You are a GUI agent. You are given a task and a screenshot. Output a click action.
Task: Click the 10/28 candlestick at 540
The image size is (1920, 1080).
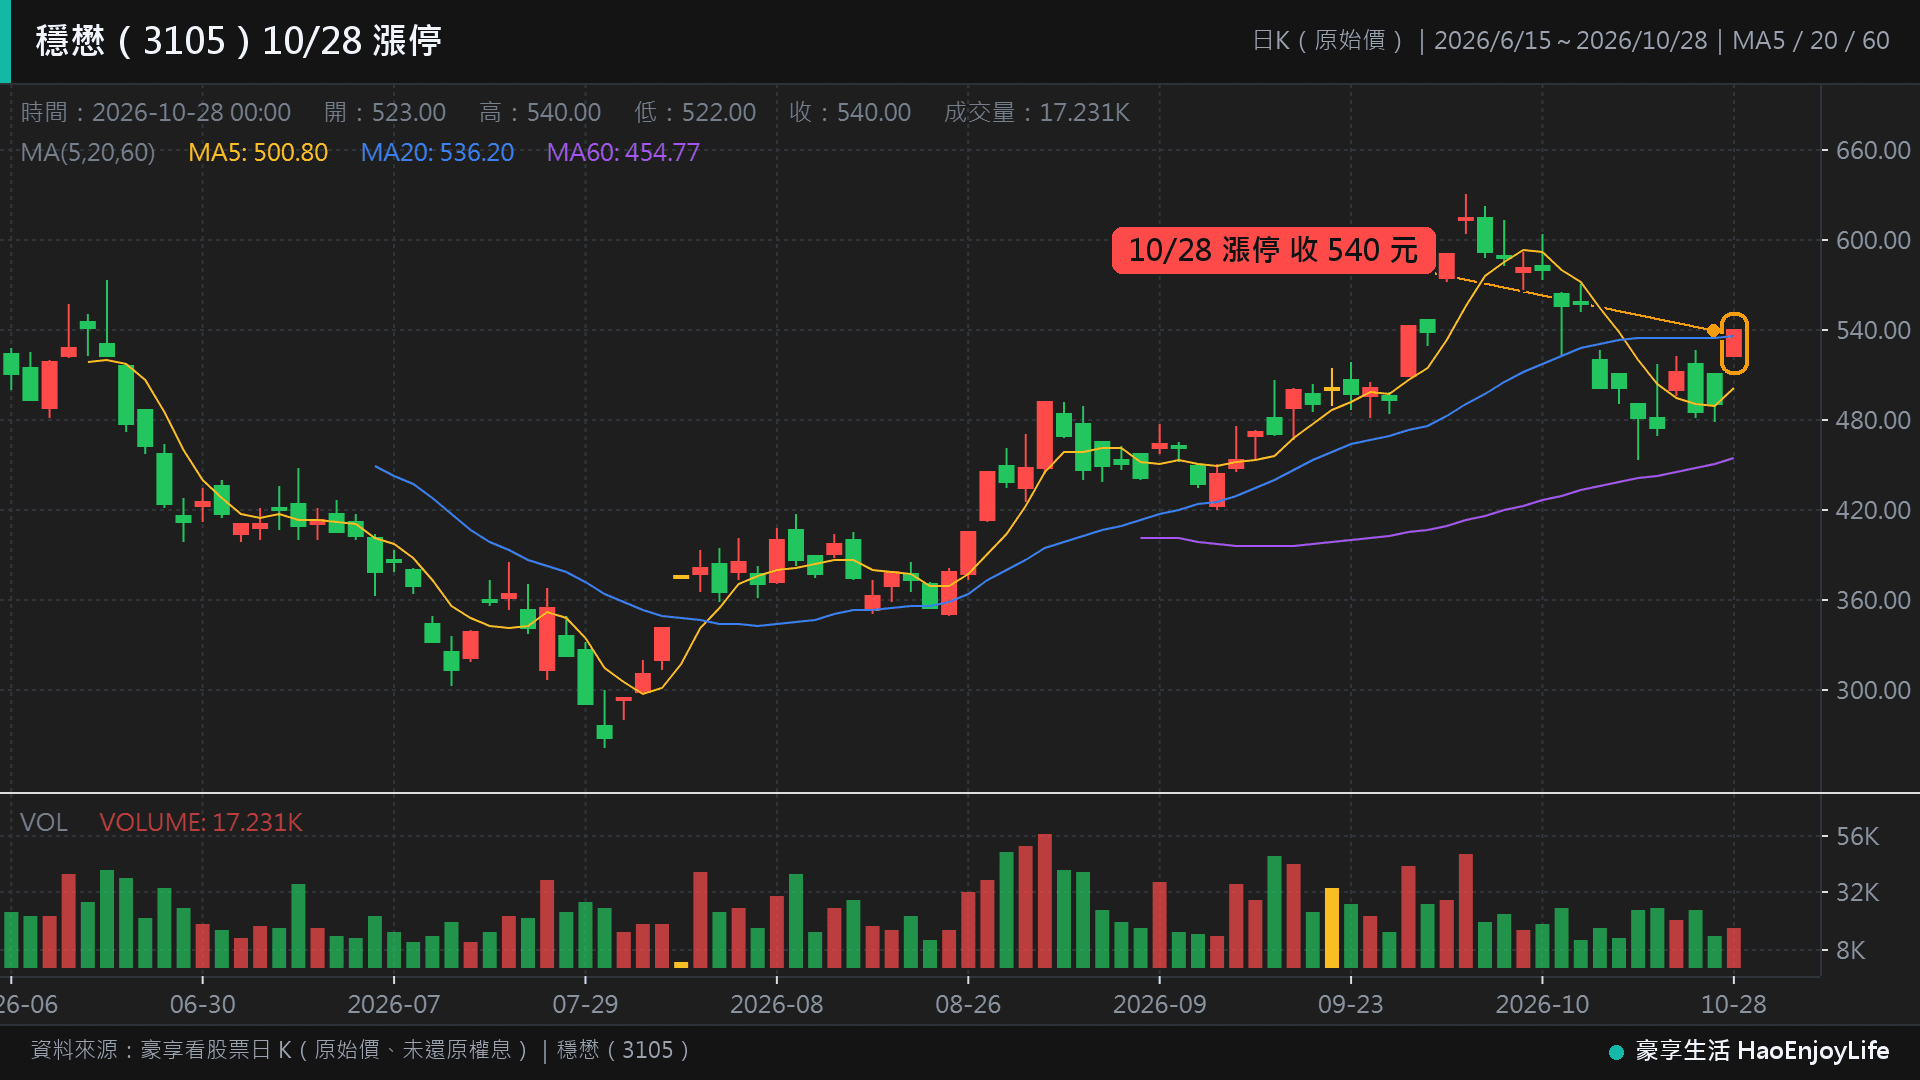coord(1734,343)
